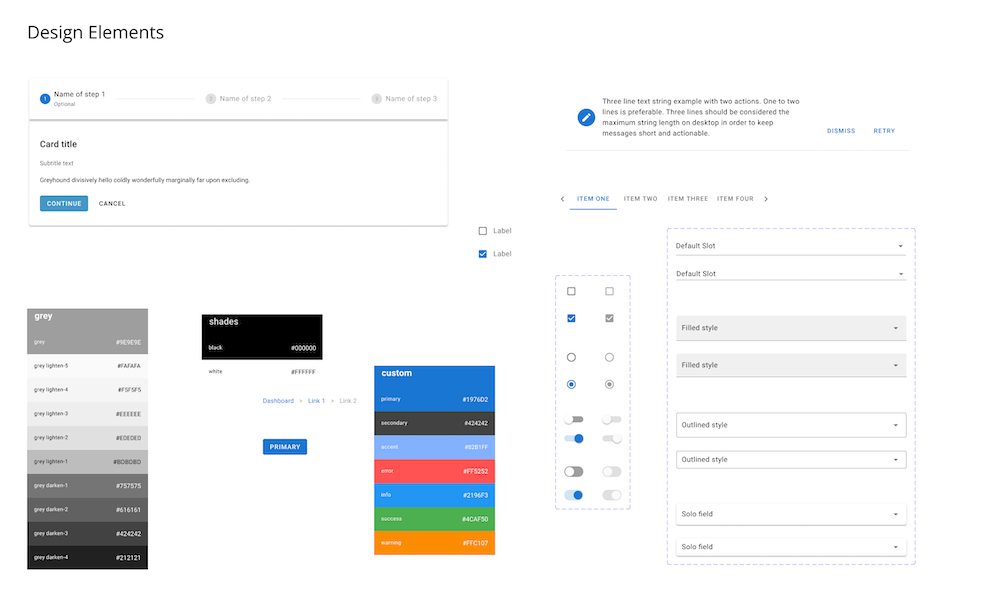Image resolution: width=1000 pixels, height=590 pixels.
Task: Select the empty blue-column radio button
Action: tap(571, 357)
